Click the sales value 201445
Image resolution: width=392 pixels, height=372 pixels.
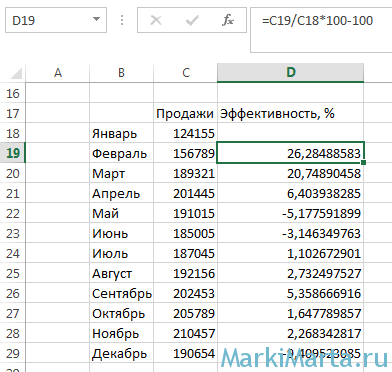click(x=185, y=193)
